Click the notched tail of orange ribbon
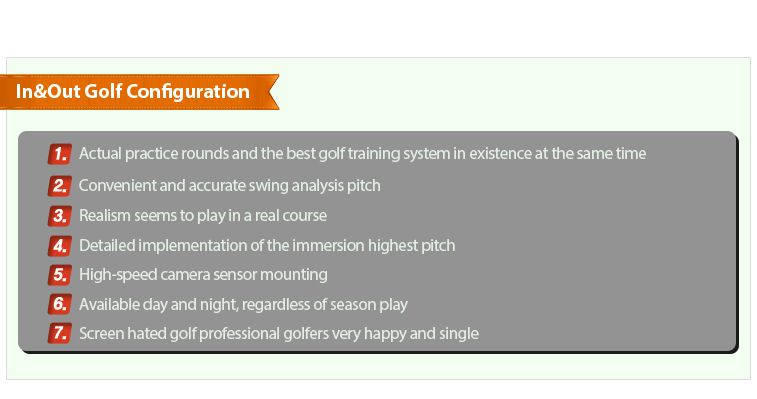757x399 pixels. point(271,92)
